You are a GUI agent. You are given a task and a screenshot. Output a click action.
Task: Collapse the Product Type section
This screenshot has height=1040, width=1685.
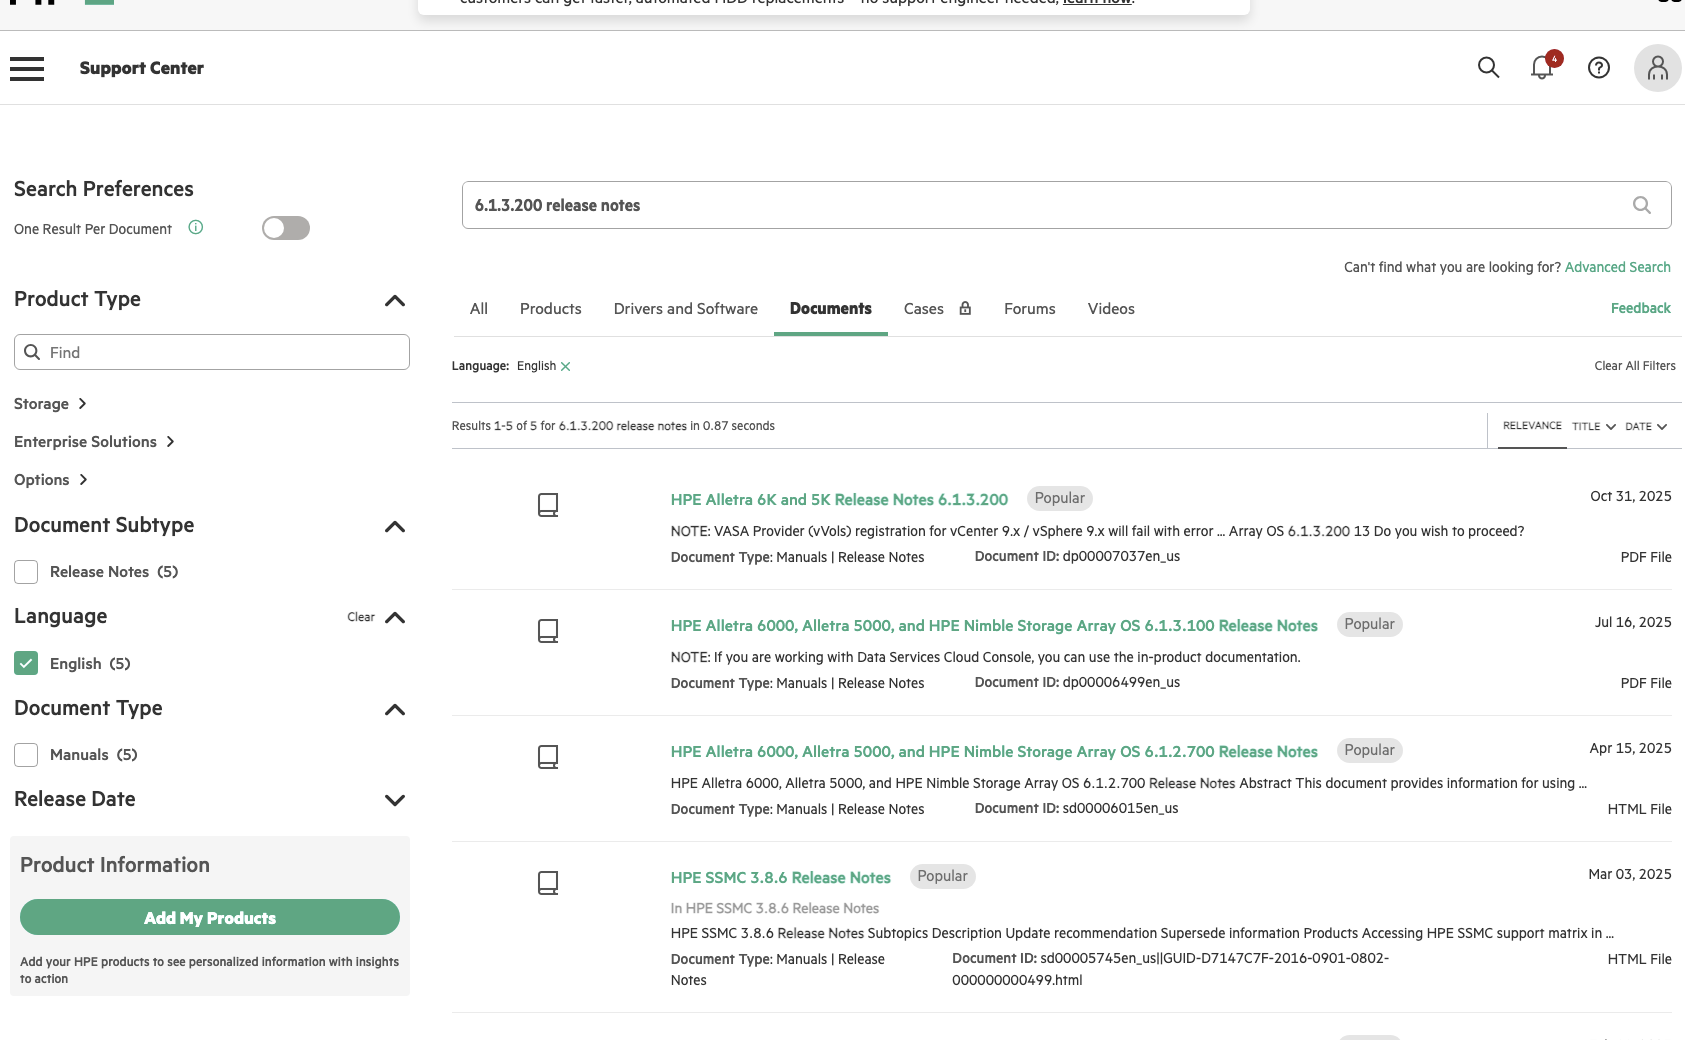(x=395, y=301)
